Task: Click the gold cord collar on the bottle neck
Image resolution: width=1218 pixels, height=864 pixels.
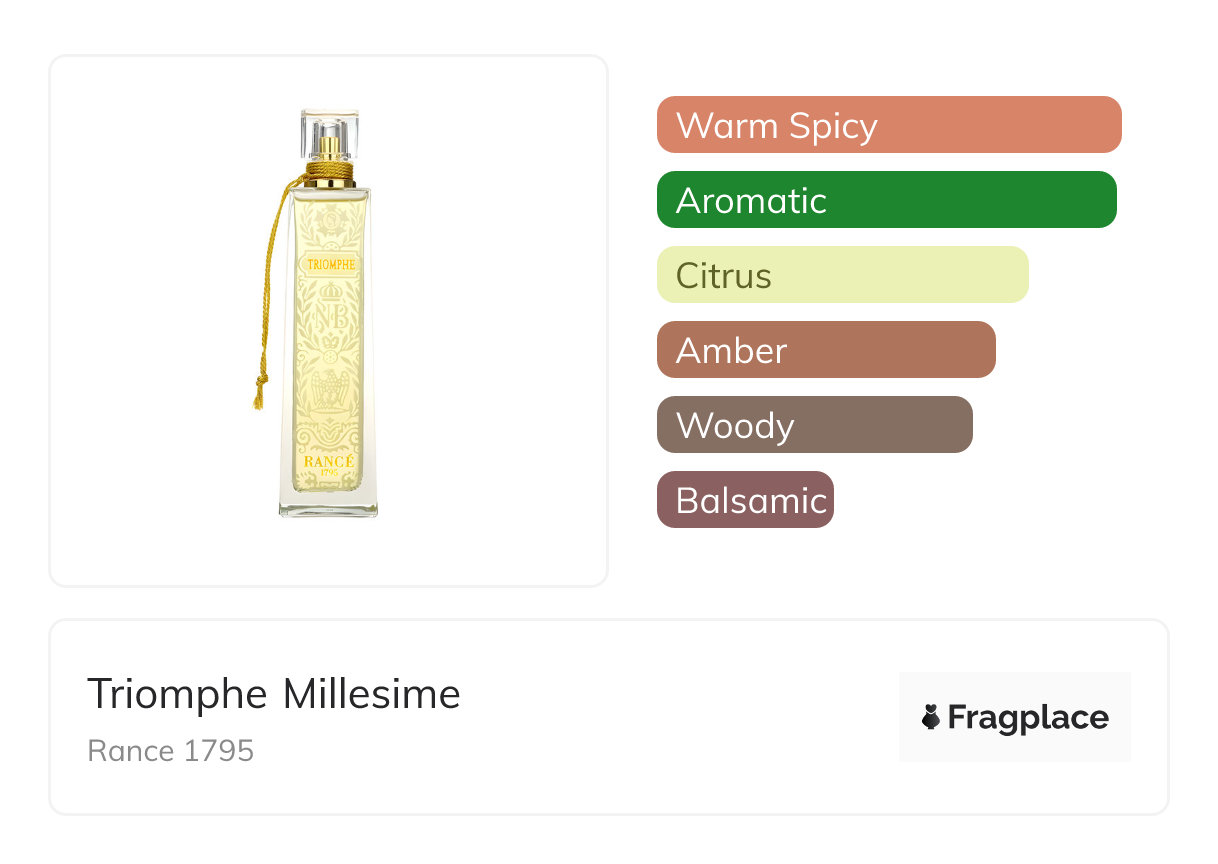Action: [329, 172]
